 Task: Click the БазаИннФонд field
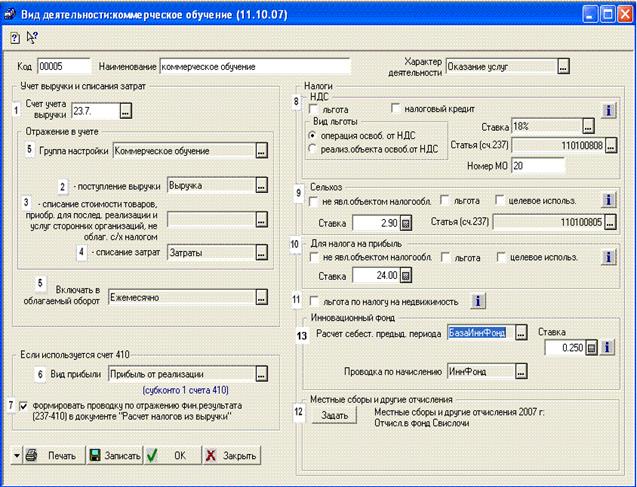tap(481, 333)
